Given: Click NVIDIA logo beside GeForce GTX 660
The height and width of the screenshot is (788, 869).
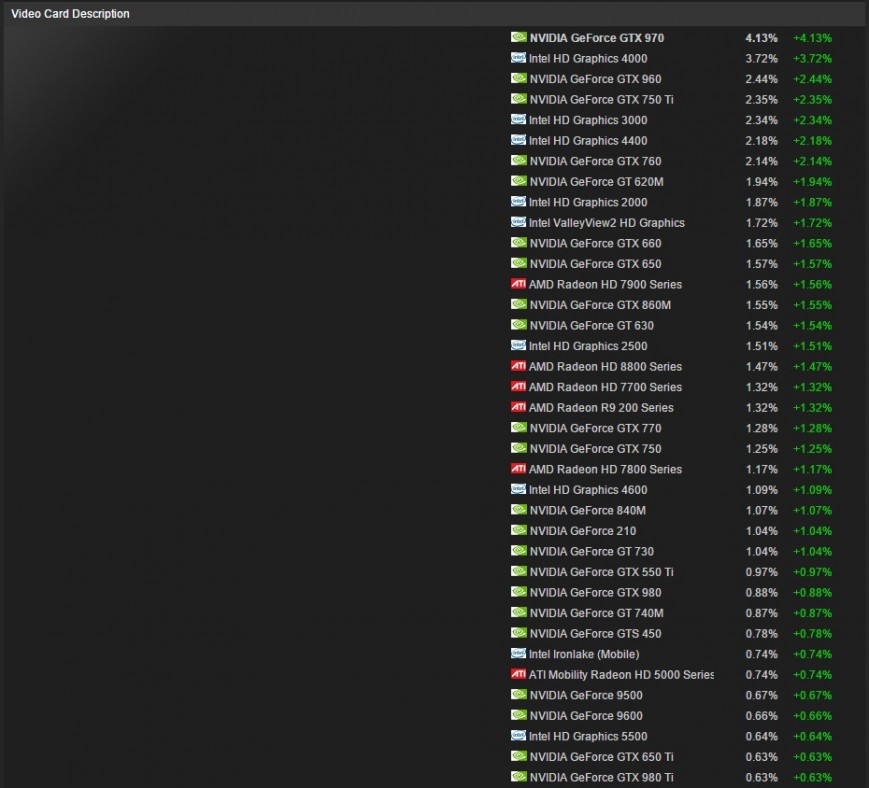Looking at the screenshot, I should 518,242.
